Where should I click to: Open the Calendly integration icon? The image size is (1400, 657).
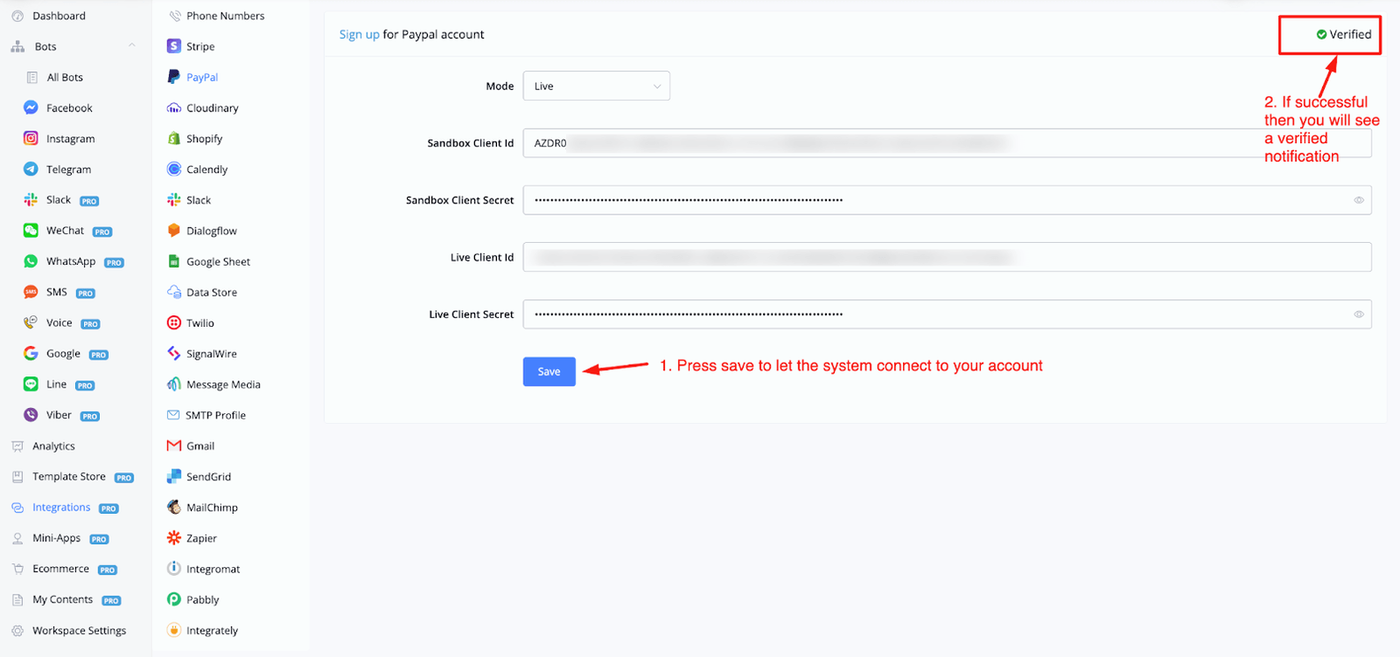click(174, 170)
